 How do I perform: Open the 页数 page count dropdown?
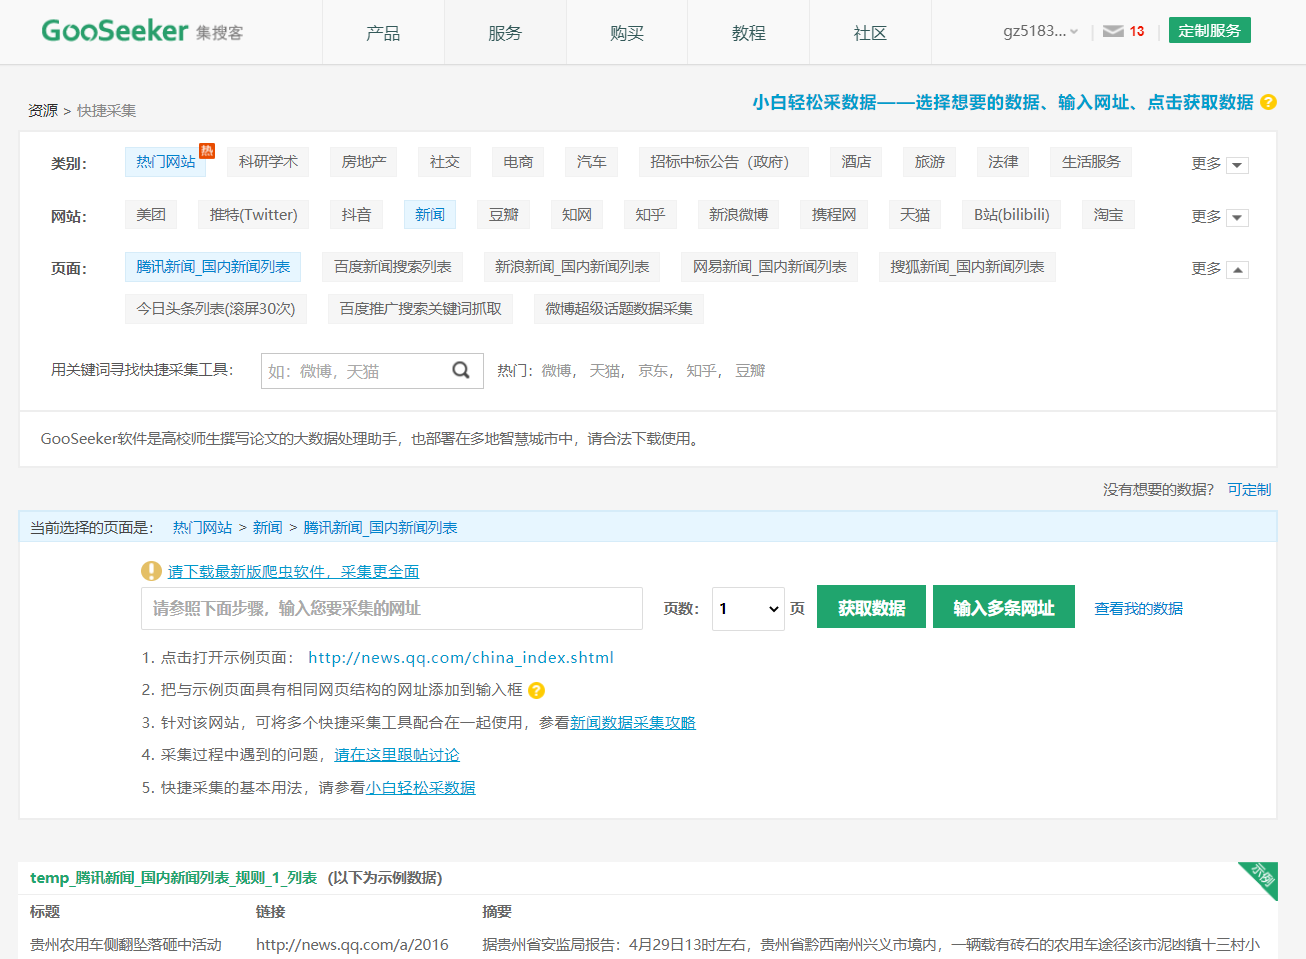748,608
